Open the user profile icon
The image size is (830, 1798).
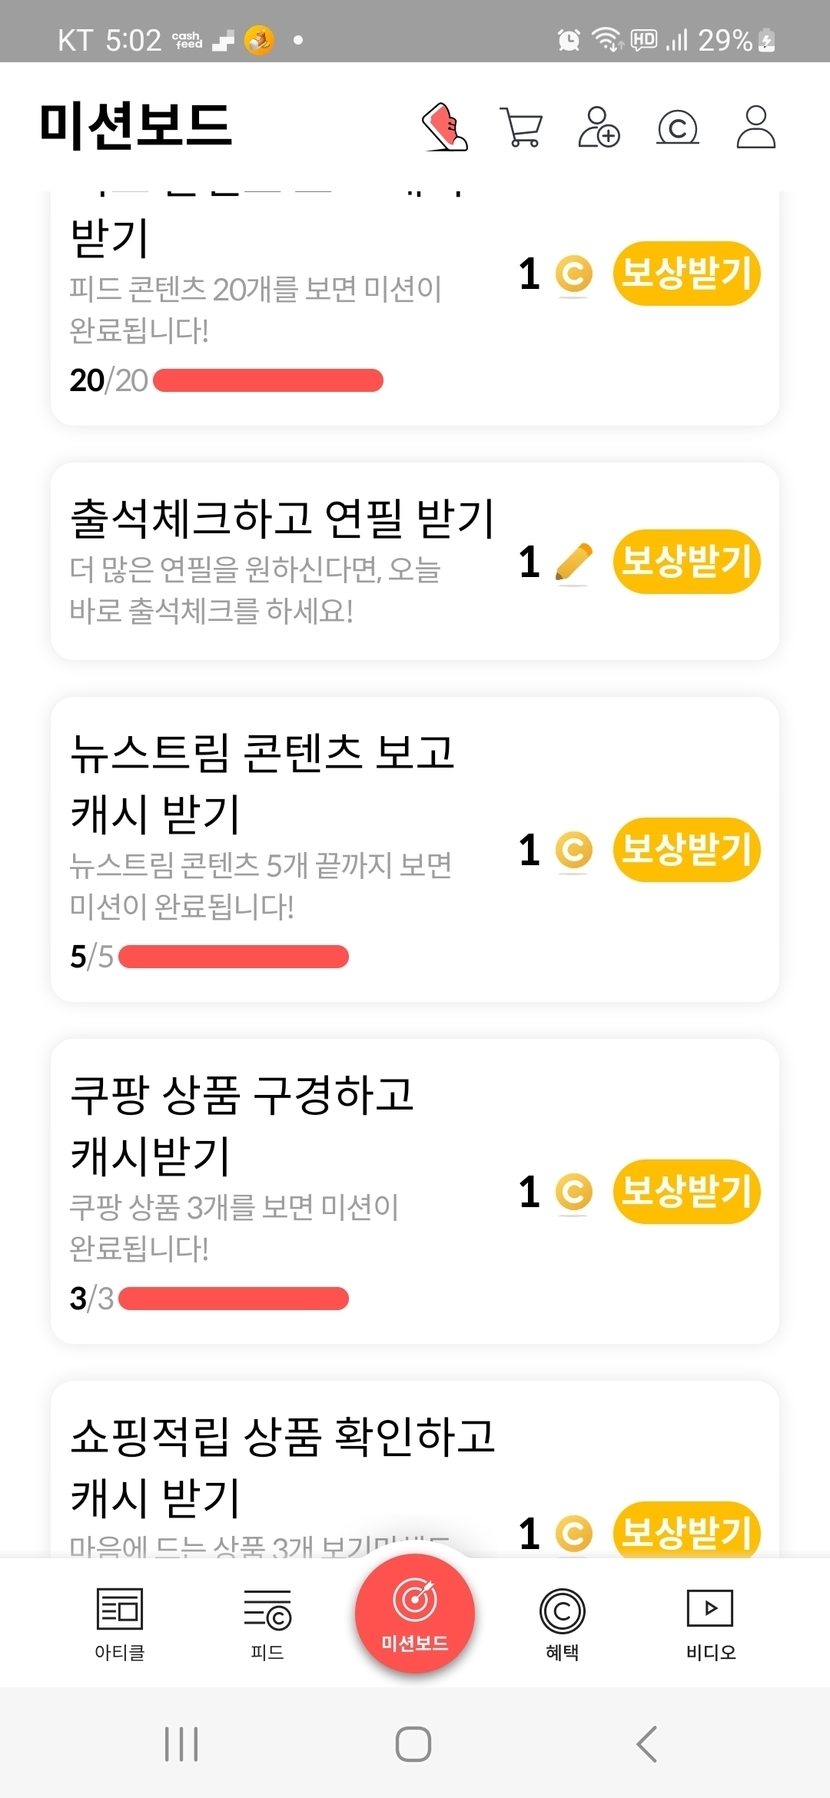pos(756,128)
